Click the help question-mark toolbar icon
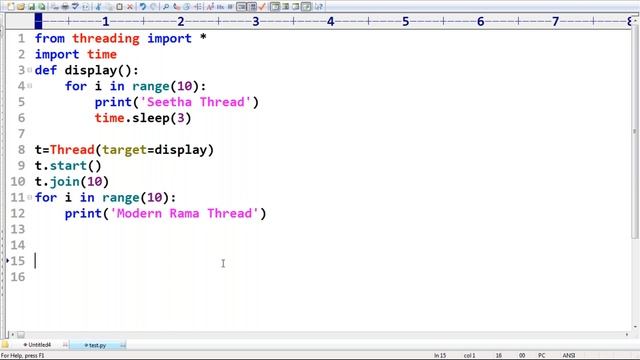The image size is (640, 360). [x=319, y=7]
